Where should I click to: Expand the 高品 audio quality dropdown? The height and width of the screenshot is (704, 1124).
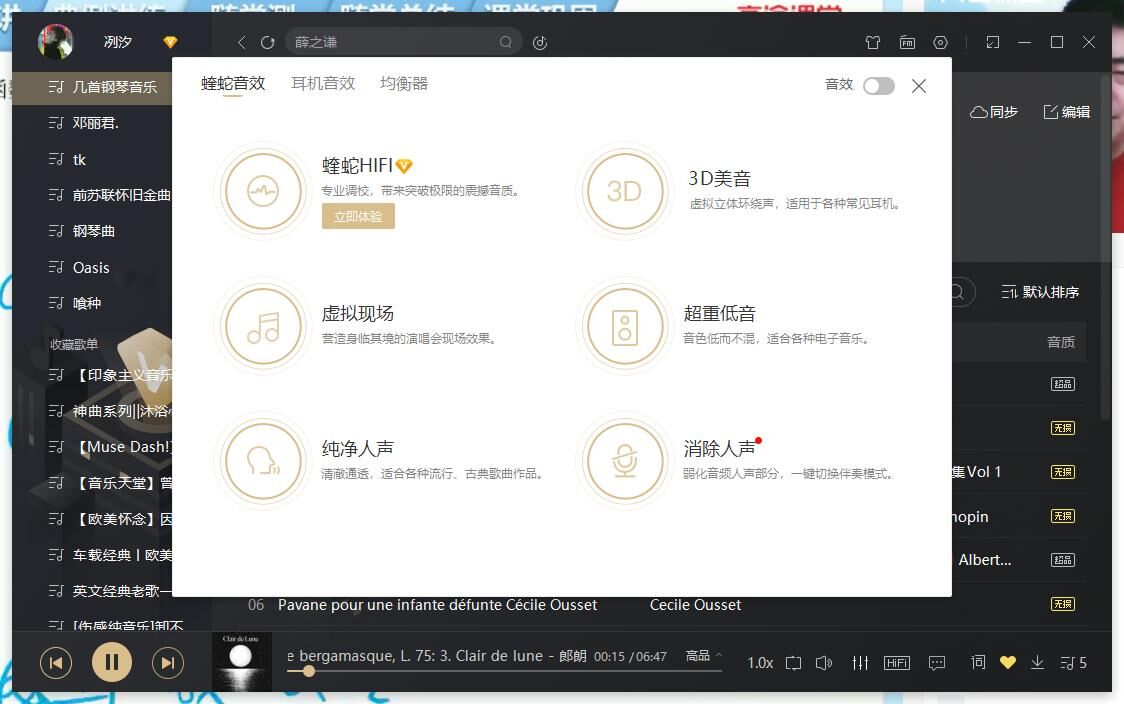[x=703, y=656]
